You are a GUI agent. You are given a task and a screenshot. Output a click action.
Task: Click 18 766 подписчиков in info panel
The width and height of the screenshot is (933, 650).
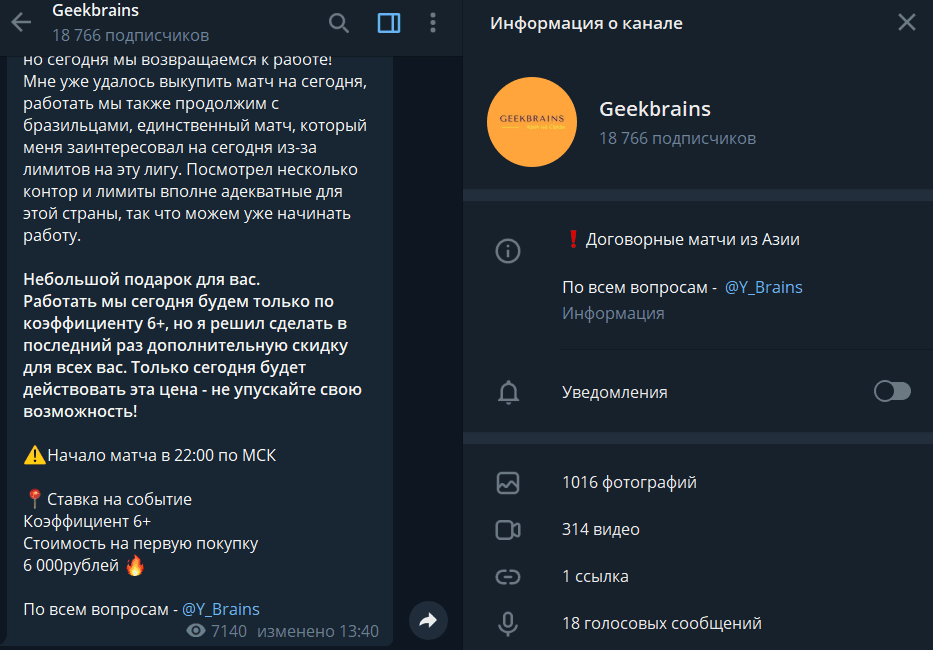click(677, 139)
